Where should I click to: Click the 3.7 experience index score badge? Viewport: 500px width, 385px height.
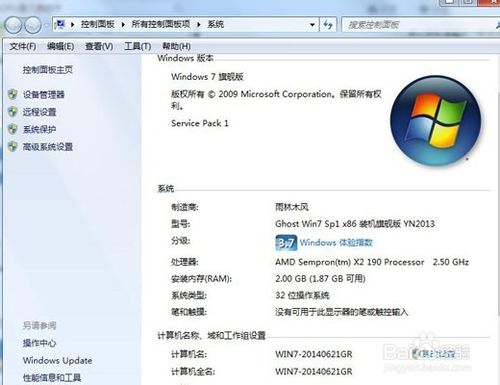click(286, 243)
